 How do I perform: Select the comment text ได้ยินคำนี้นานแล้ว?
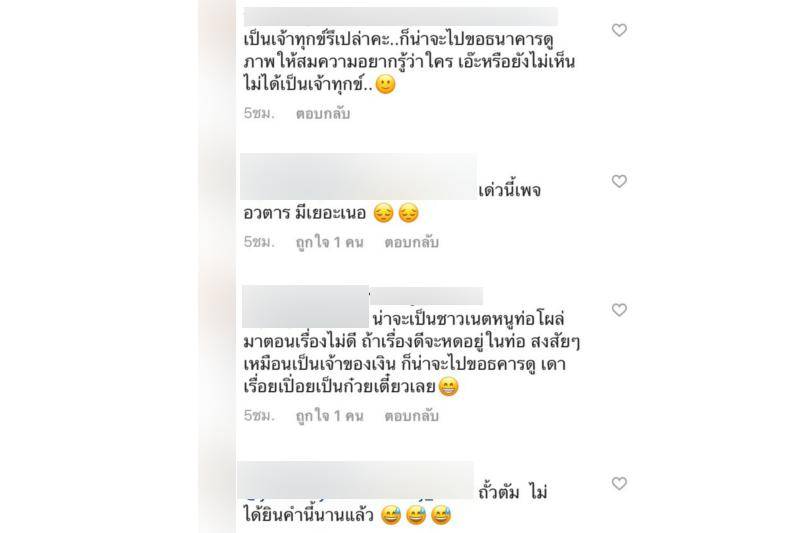click(347, 515)
